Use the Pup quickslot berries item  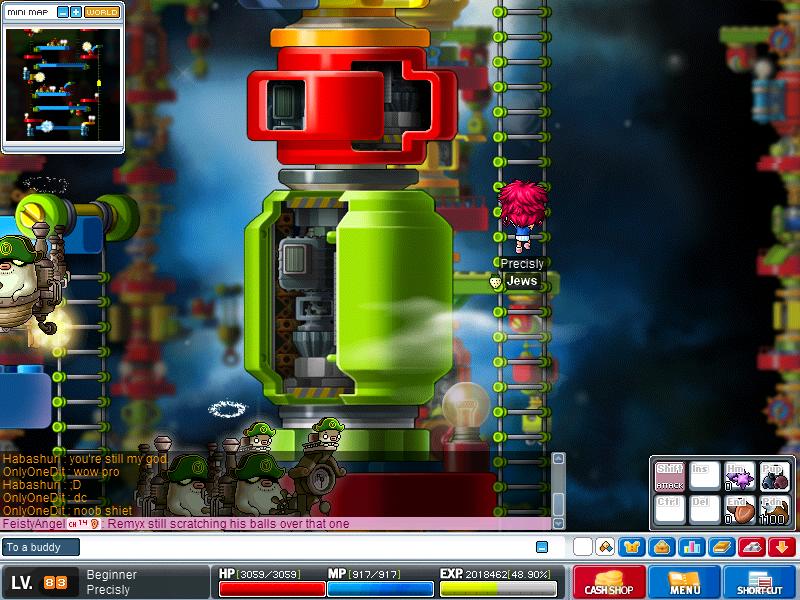coord(774,477)
